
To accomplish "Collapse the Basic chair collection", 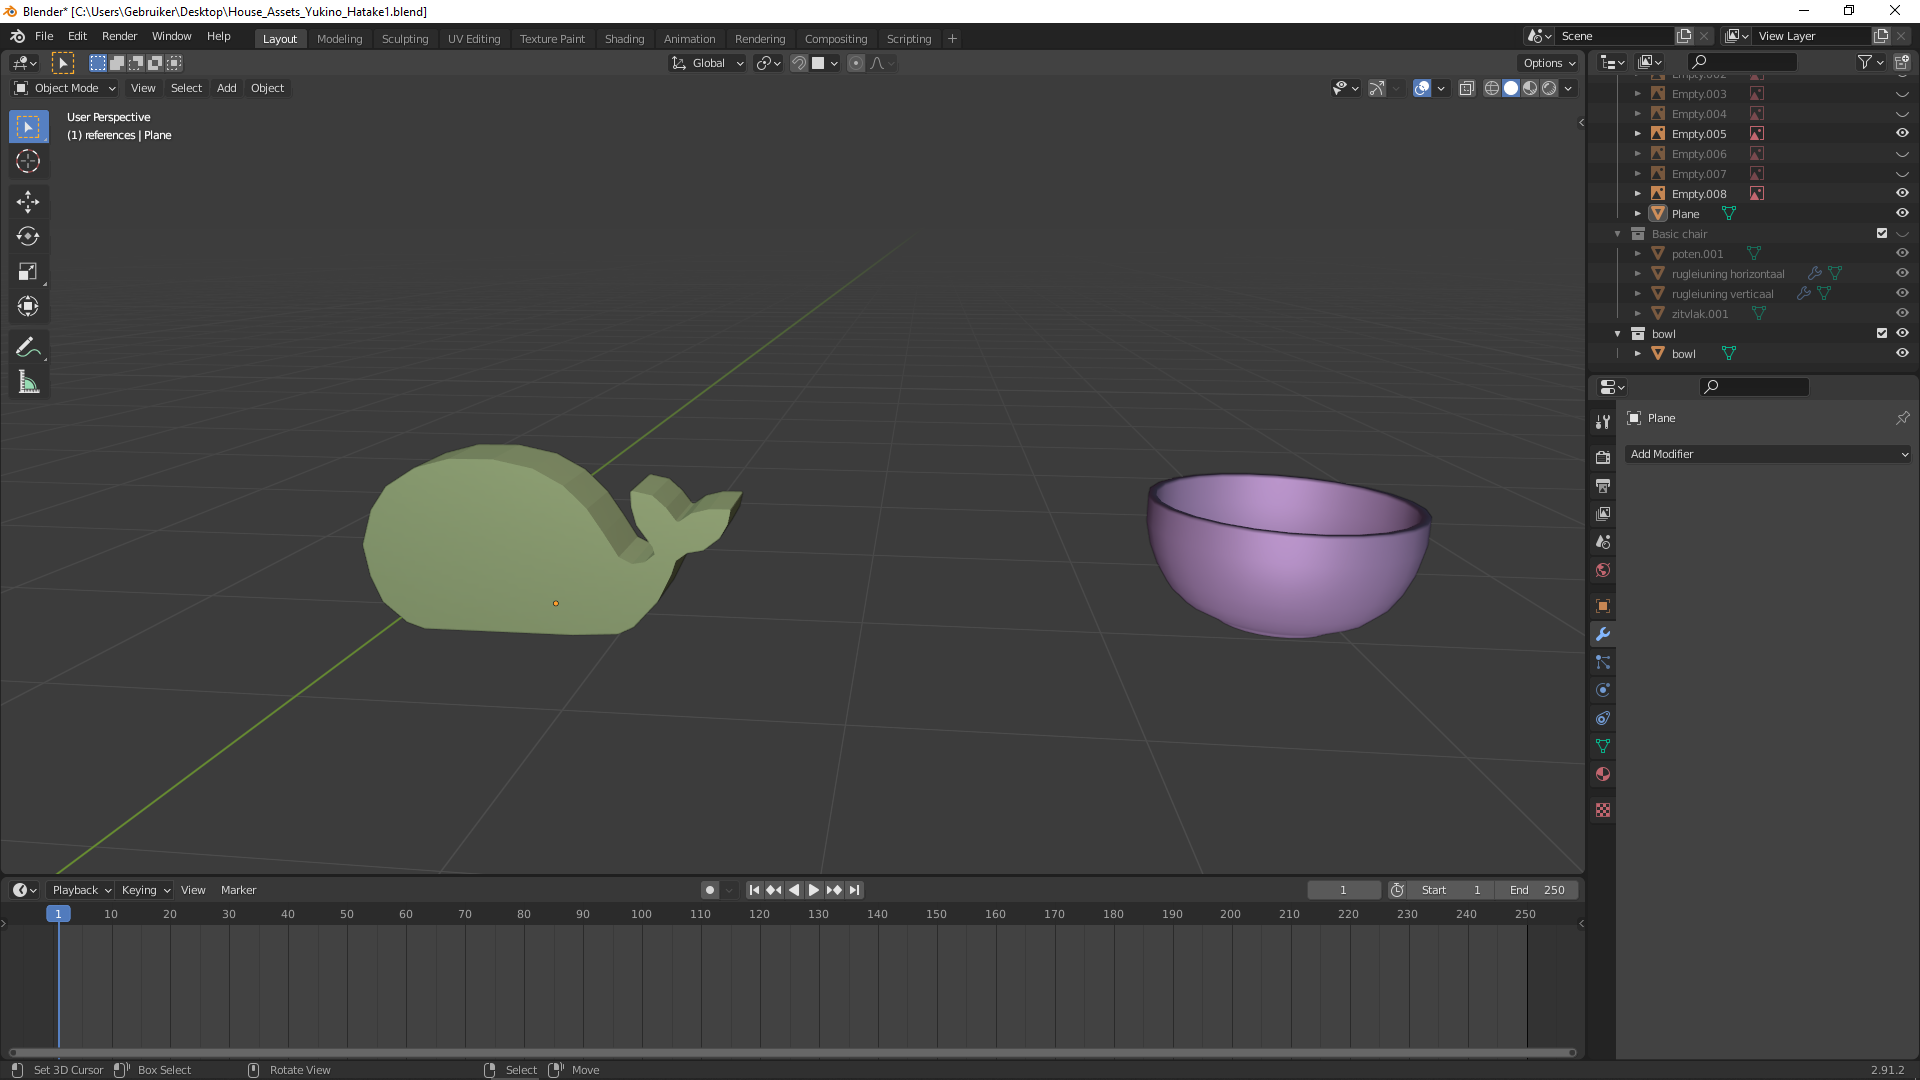I will pos(1618,234).
